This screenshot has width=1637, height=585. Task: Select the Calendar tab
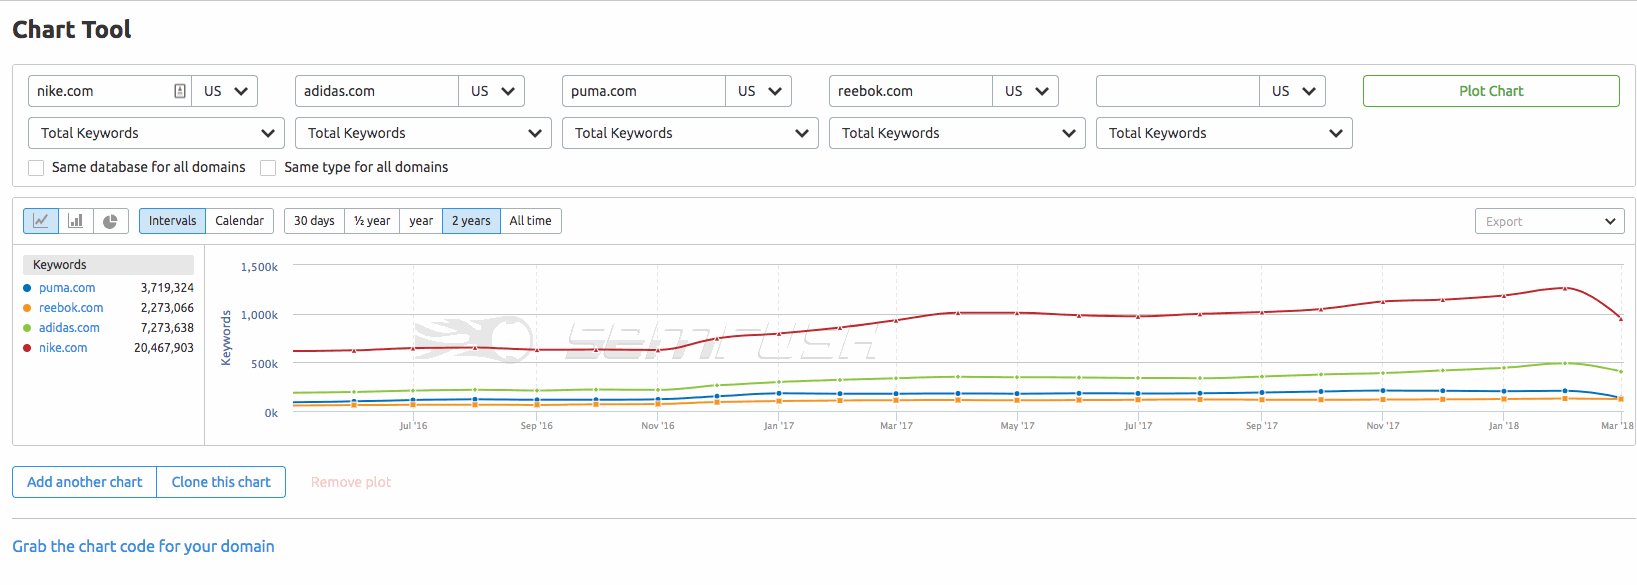(x=240, y=221)
